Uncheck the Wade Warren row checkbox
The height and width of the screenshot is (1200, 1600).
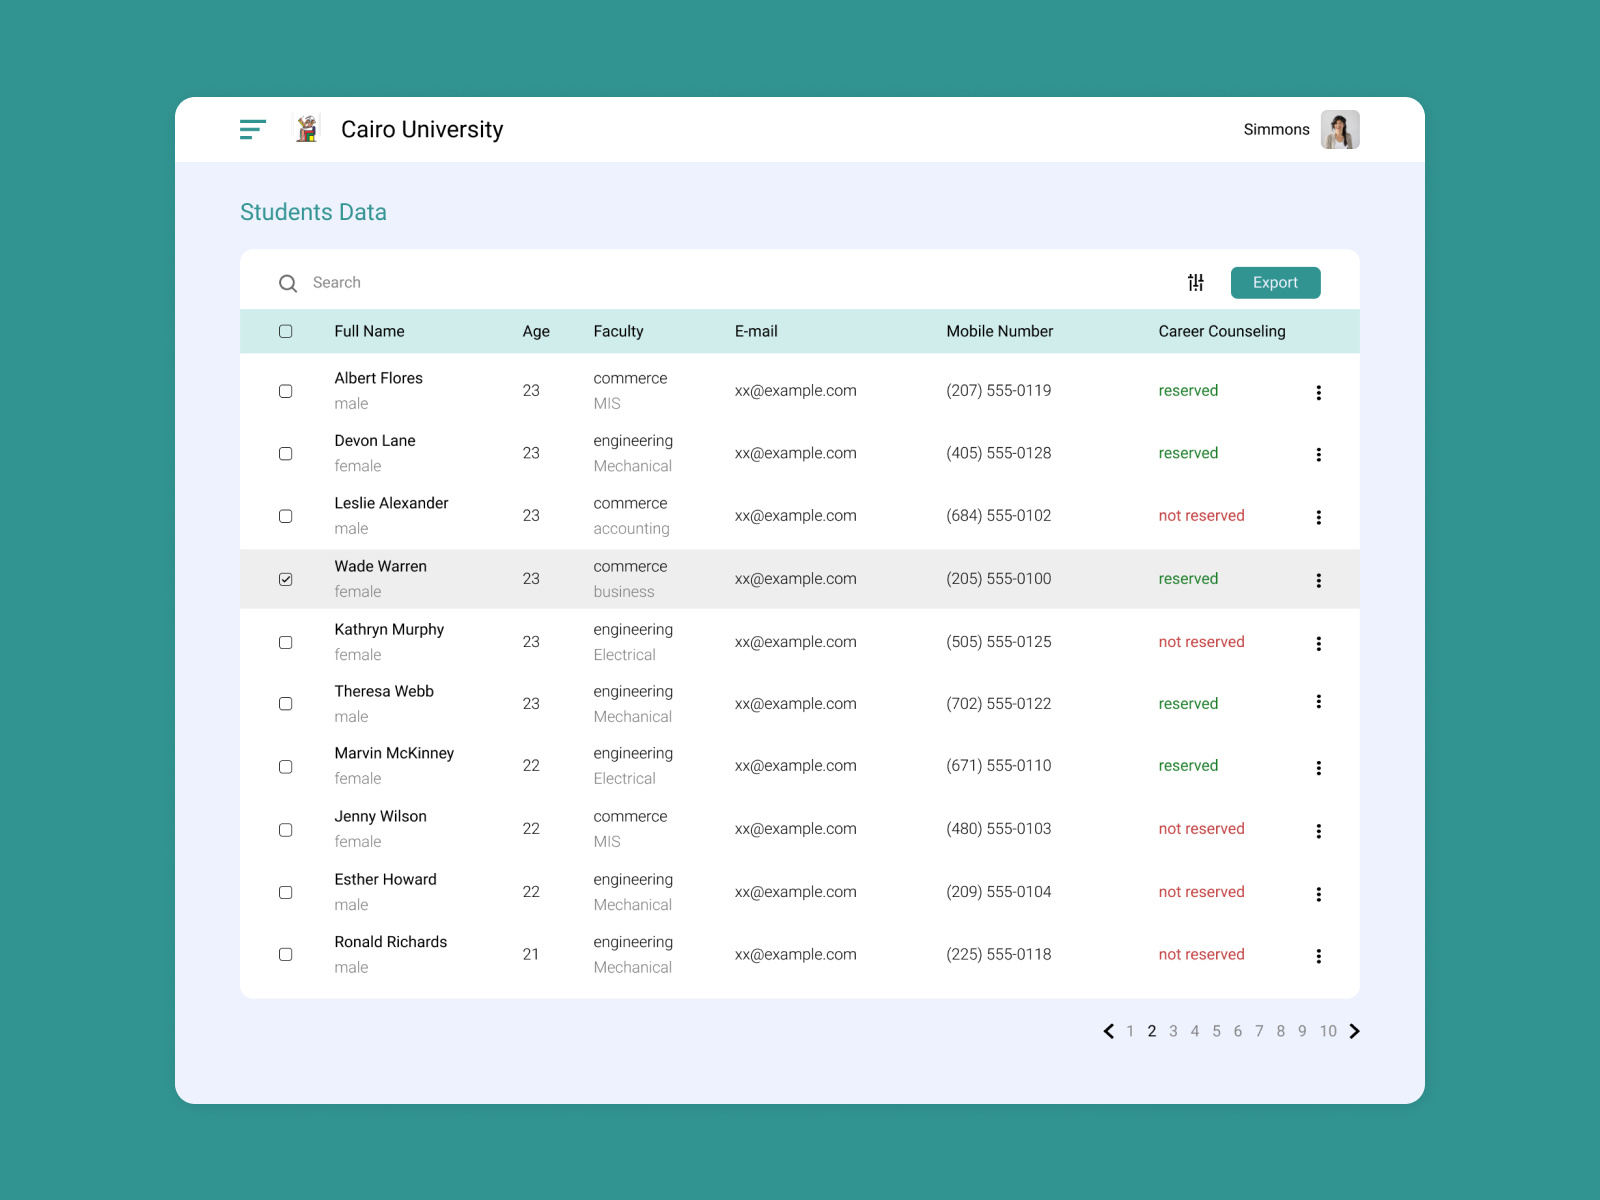[286, 579]
